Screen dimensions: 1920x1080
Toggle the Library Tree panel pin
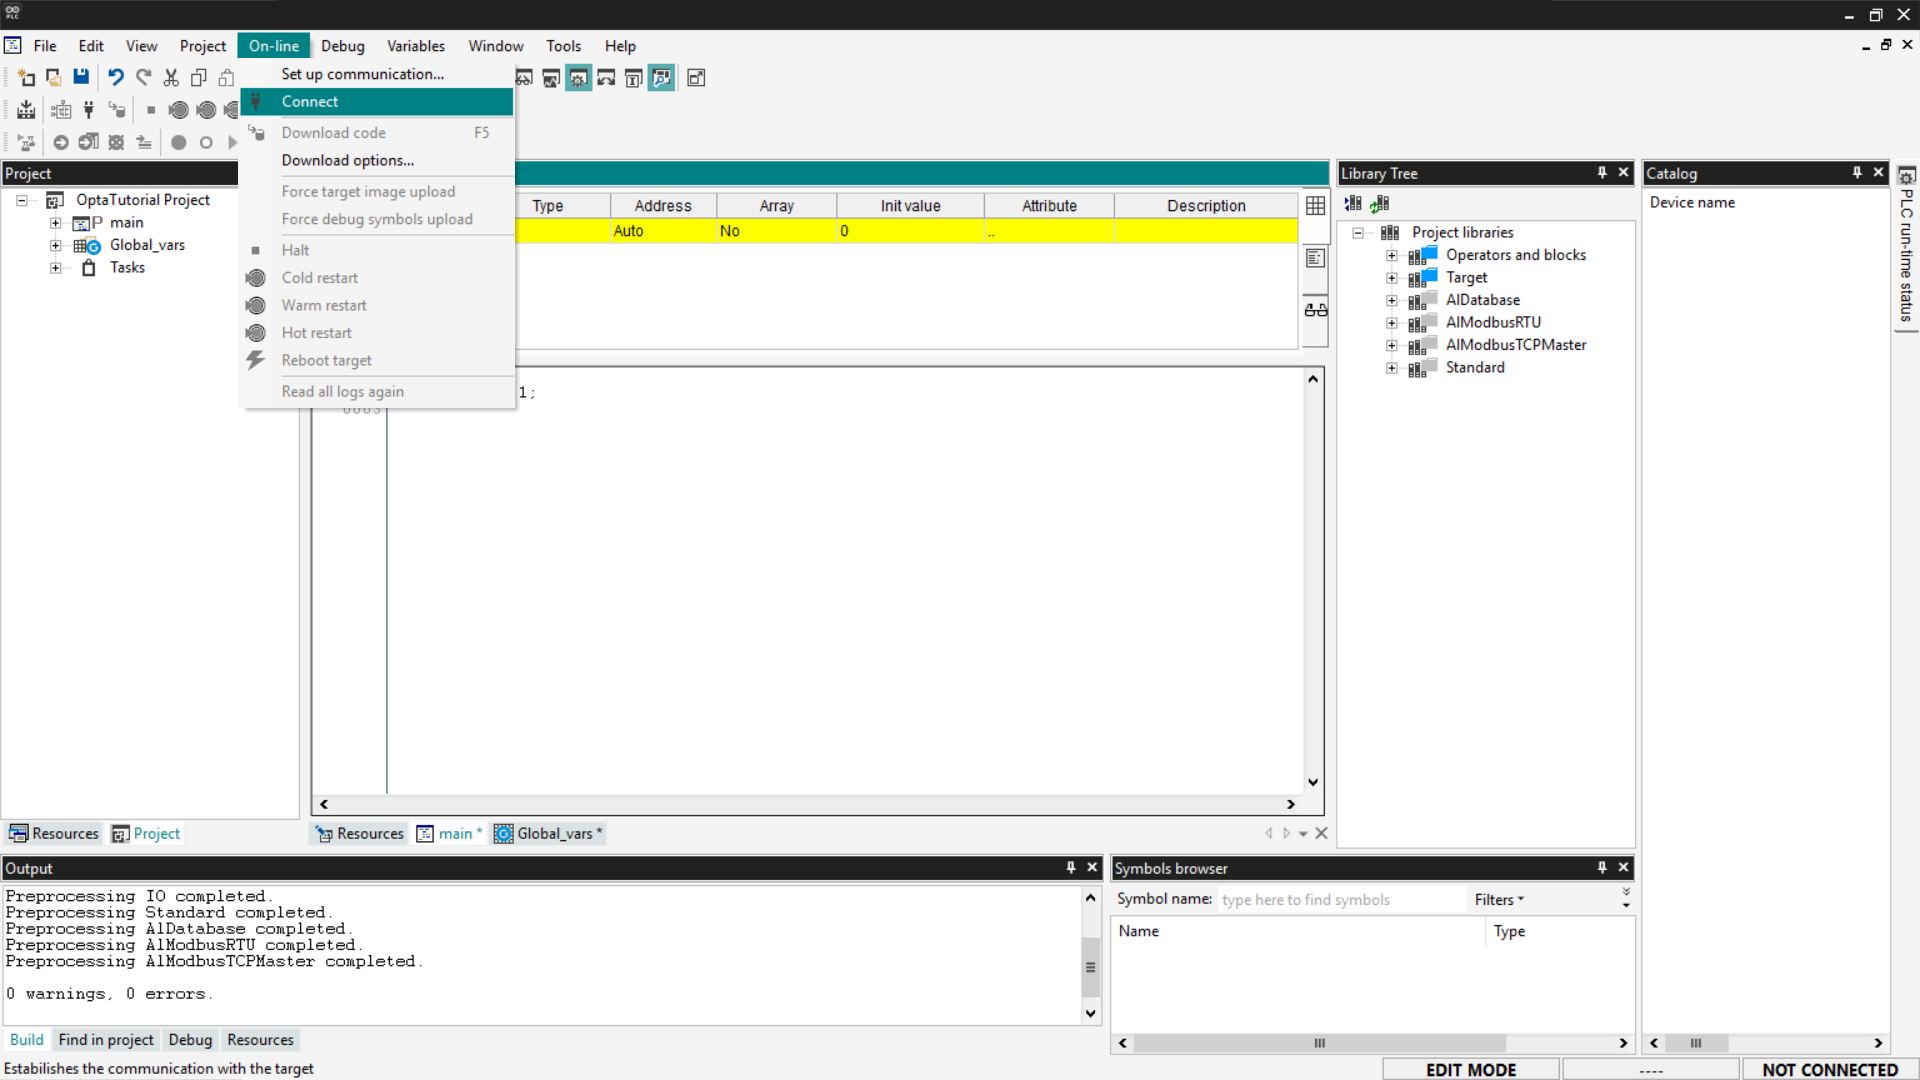pyautogui.click(x=1602, y=173)
